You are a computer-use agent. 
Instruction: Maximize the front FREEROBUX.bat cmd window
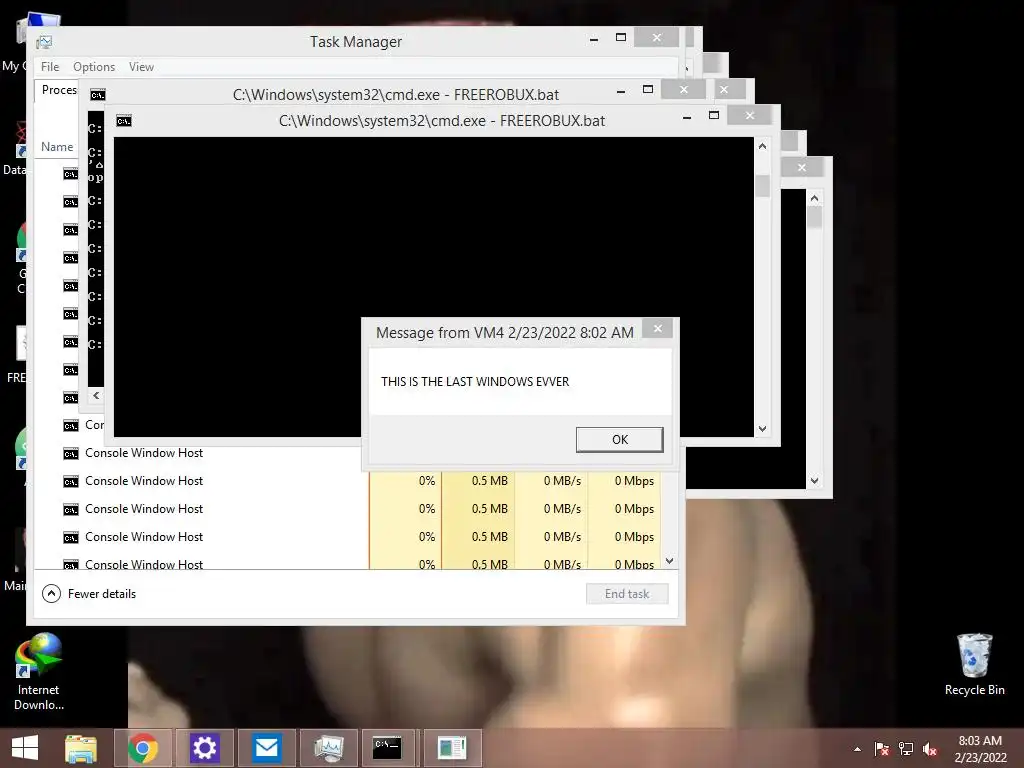click(714, 116)
